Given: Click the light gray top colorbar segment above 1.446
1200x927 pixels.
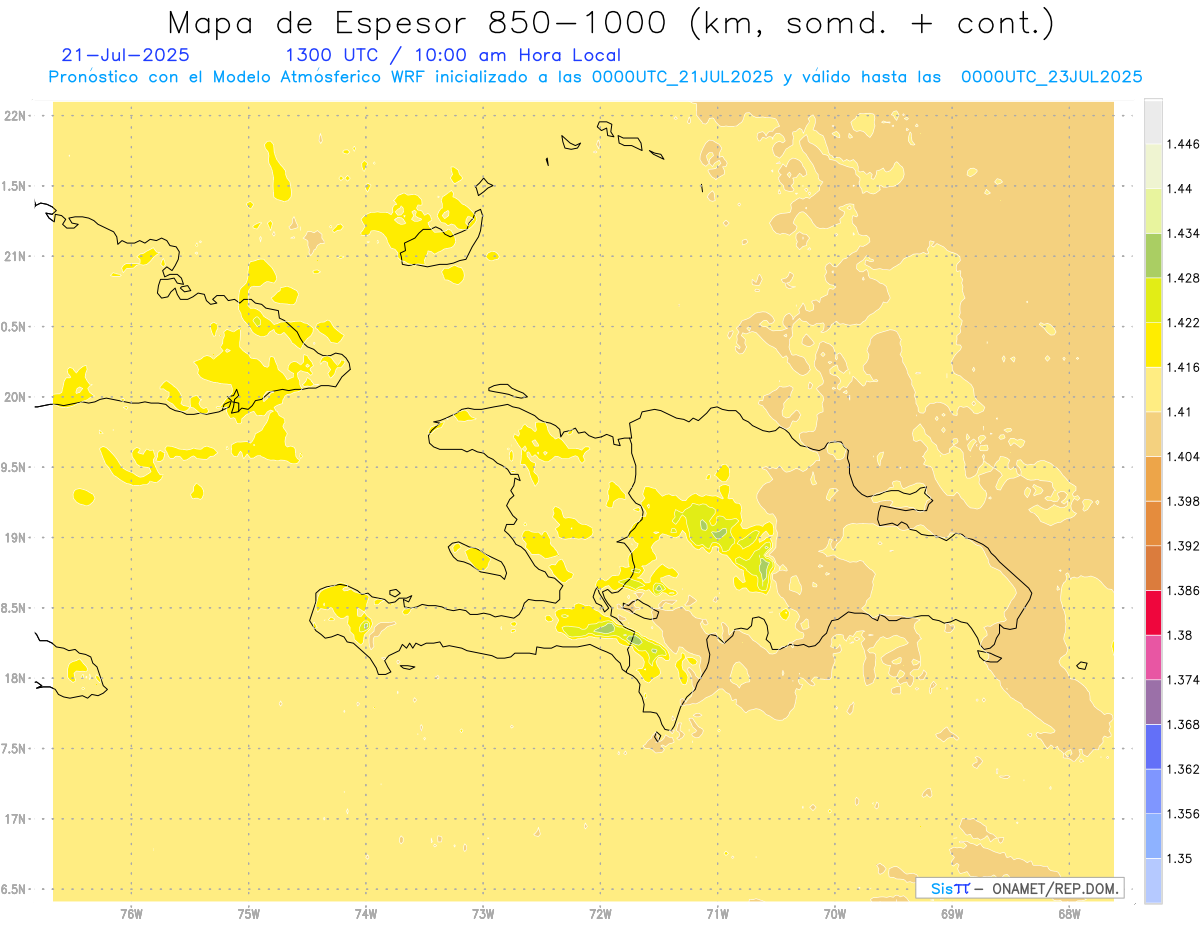Looking at the screenshot, I should [x=1153, y=121].
